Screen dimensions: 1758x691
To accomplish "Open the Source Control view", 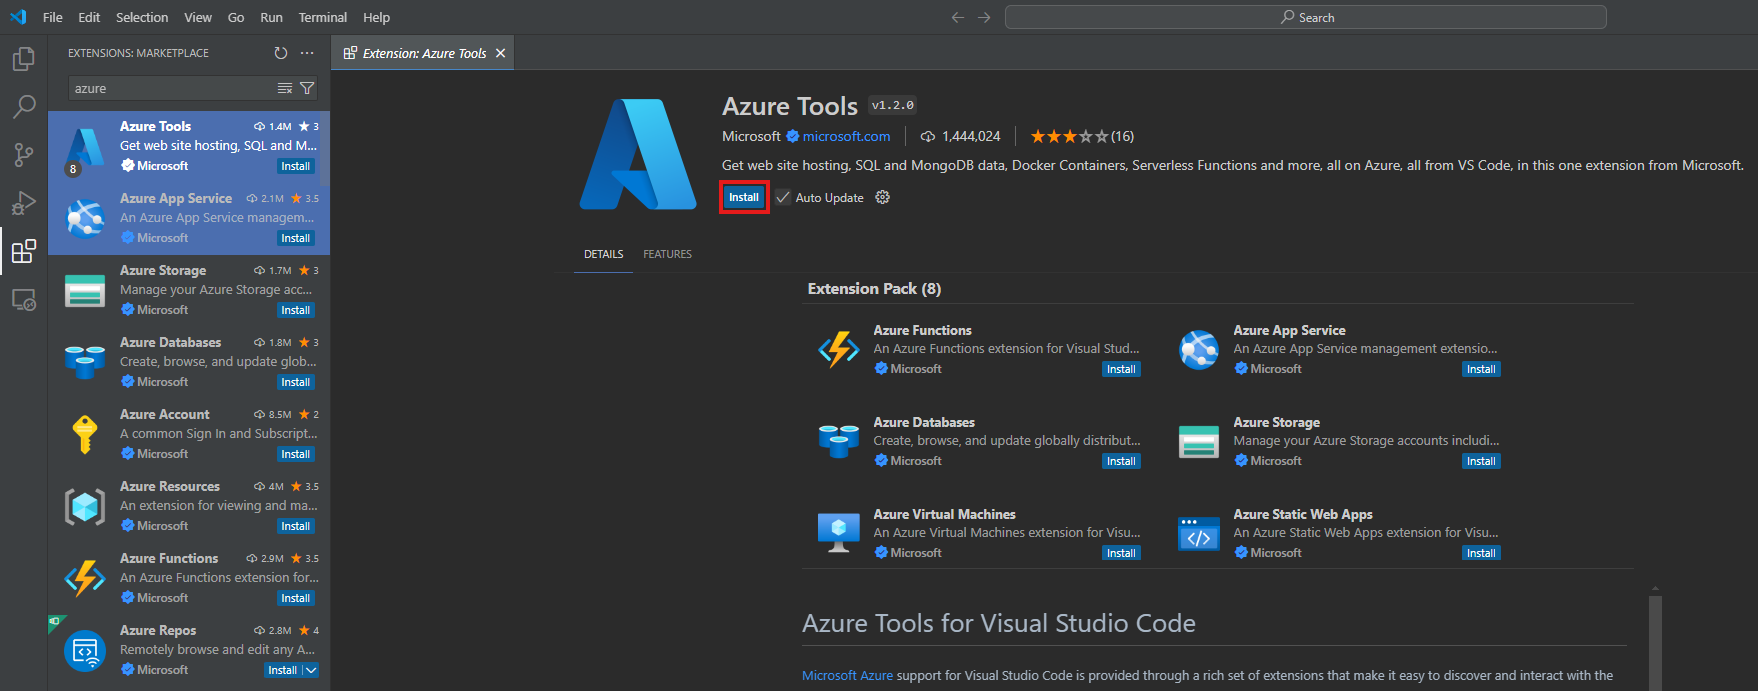I will coord(24,155).
